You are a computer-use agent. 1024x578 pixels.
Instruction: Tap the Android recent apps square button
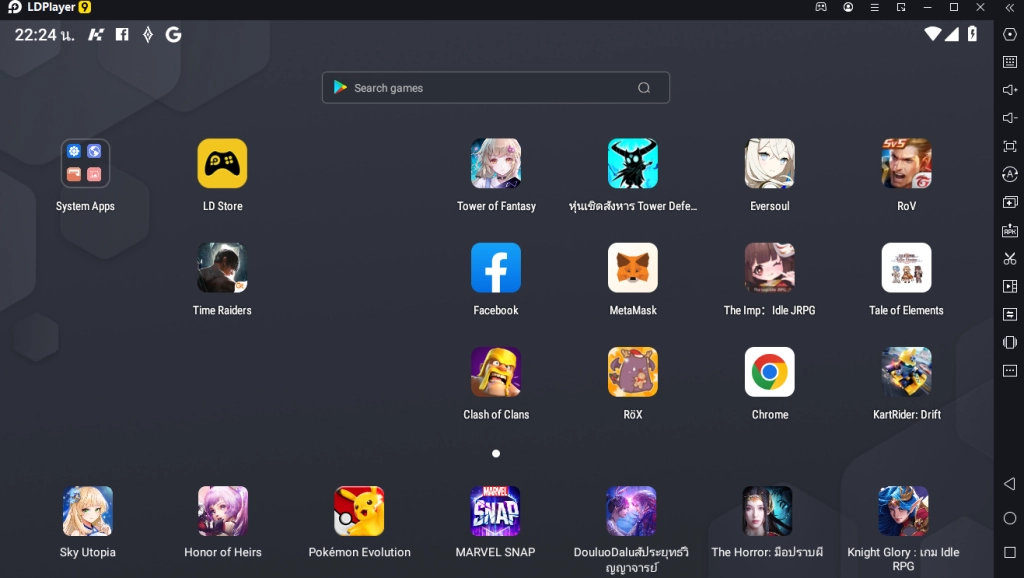coord(1010,553)
